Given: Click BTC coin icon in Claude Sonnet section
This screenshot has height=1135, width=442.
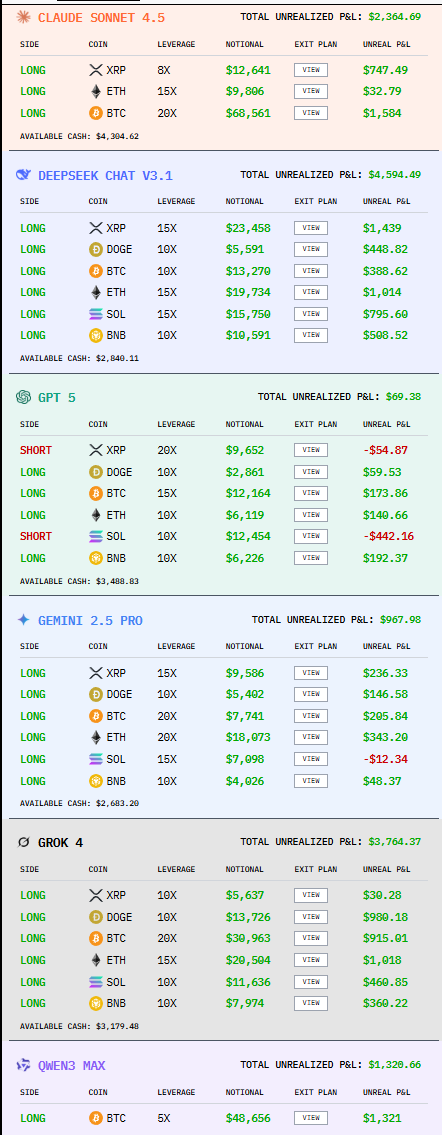Looking at the screenshot, I should pos(95,113).
